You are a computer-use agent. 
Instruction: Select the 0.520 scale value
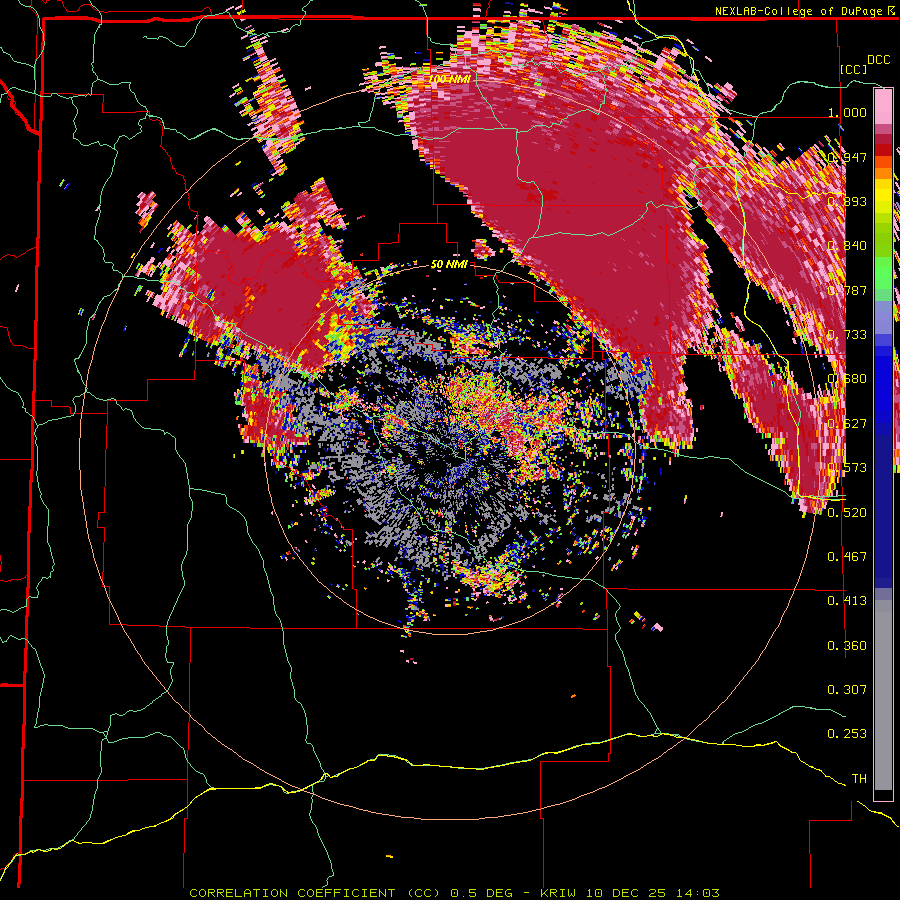pos(847,513)
